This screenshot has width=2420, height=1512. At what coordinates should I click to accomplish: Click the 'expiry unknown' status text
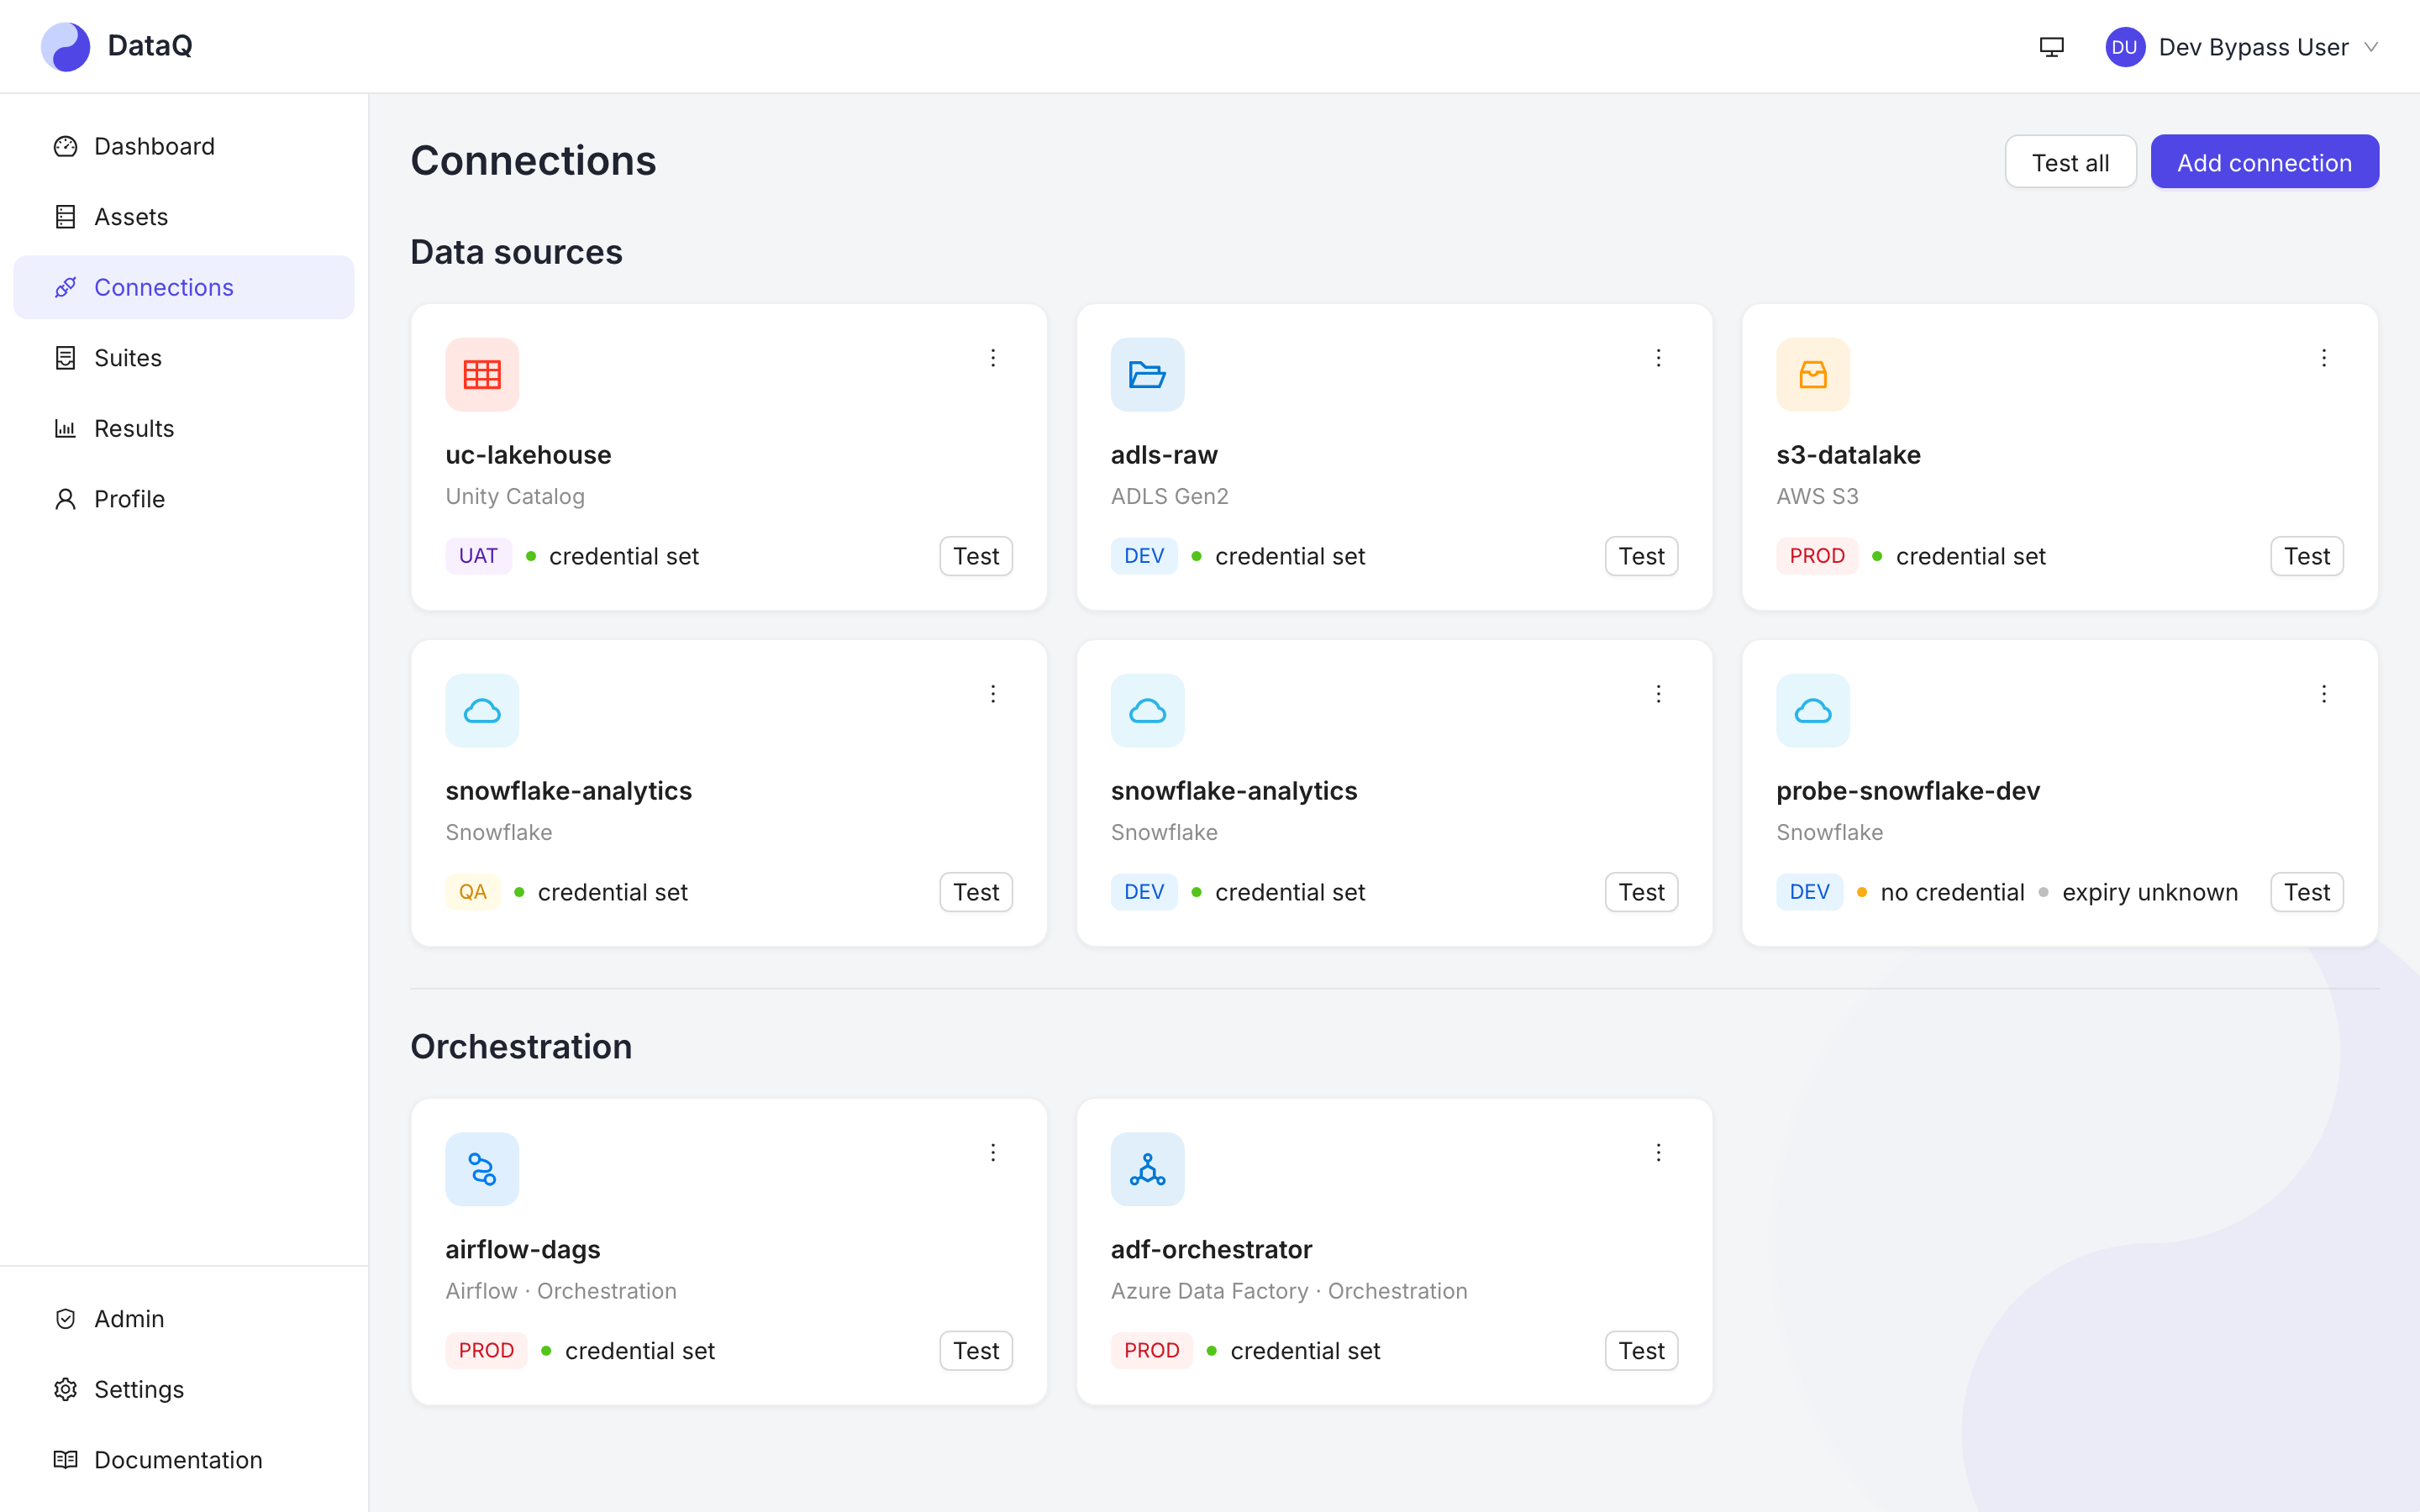tap(2150, 892)
